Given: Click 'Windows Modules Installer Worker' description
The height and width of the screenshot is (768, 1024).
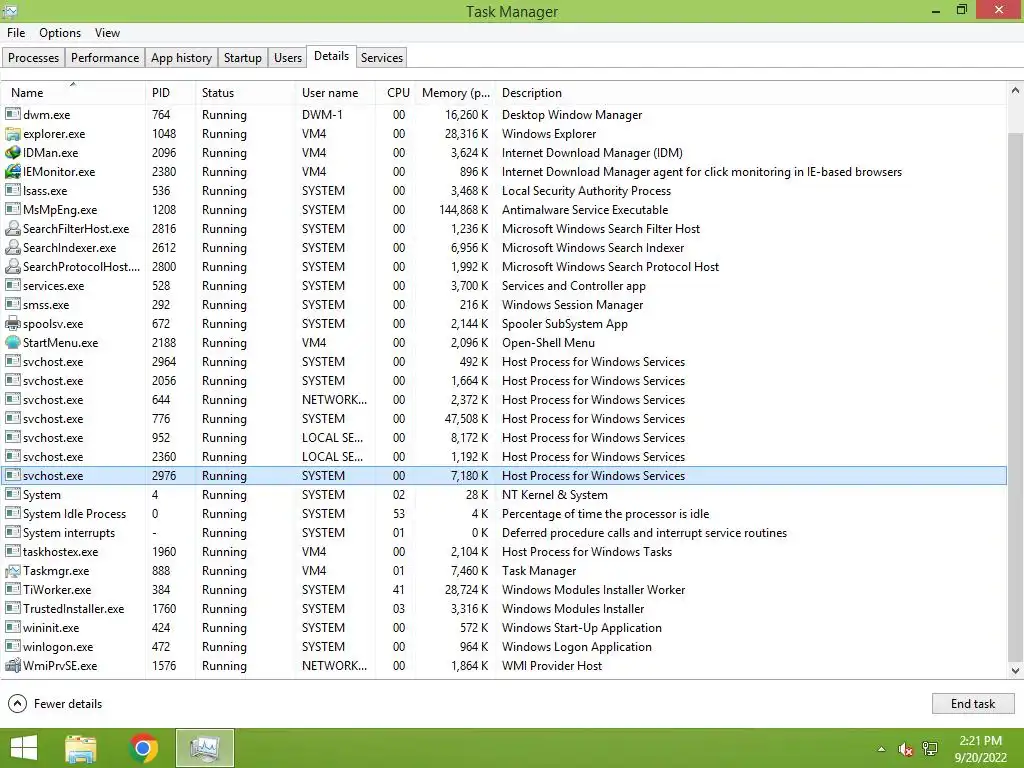Looking at the screenshot, I should [593, 589].
